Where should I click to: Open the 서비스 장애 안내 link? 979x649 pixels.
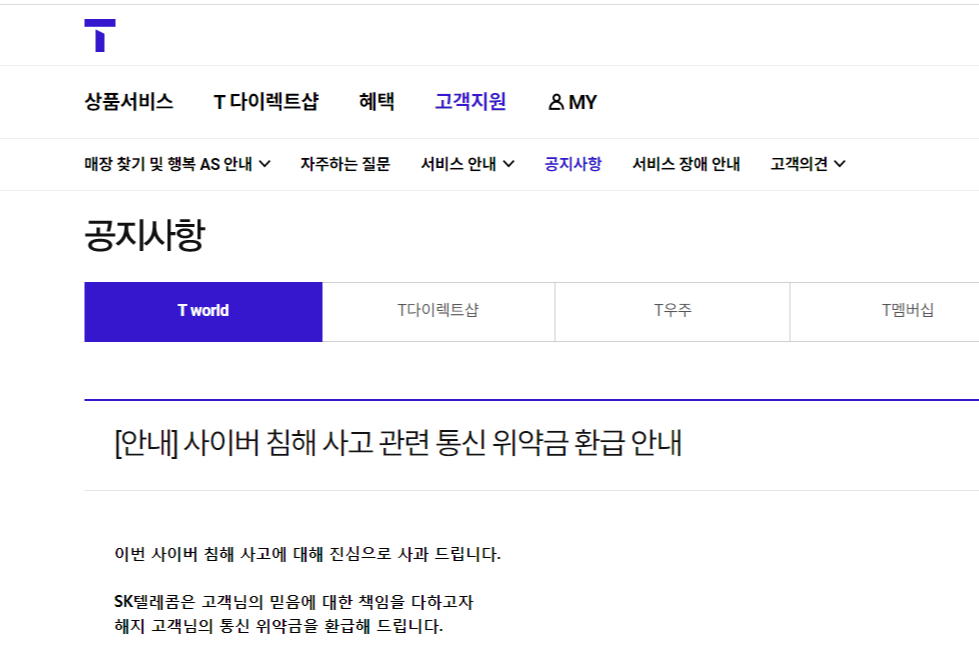pyautogui.click(x=686, y=164)
